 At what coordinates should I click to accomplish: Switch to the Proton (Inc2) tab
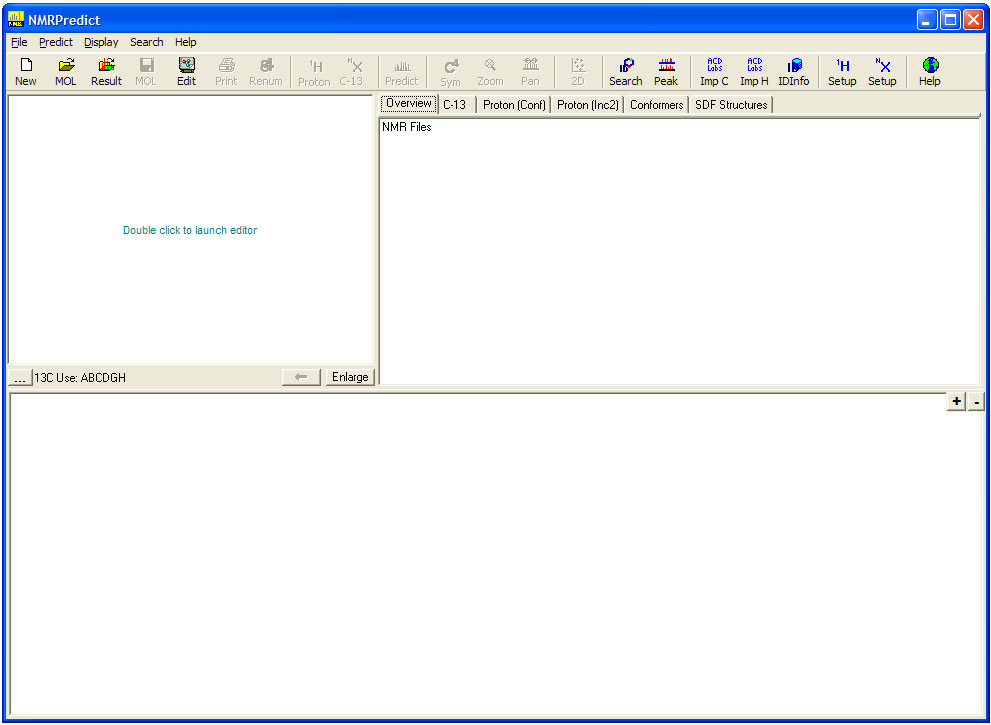coord(588,105)
